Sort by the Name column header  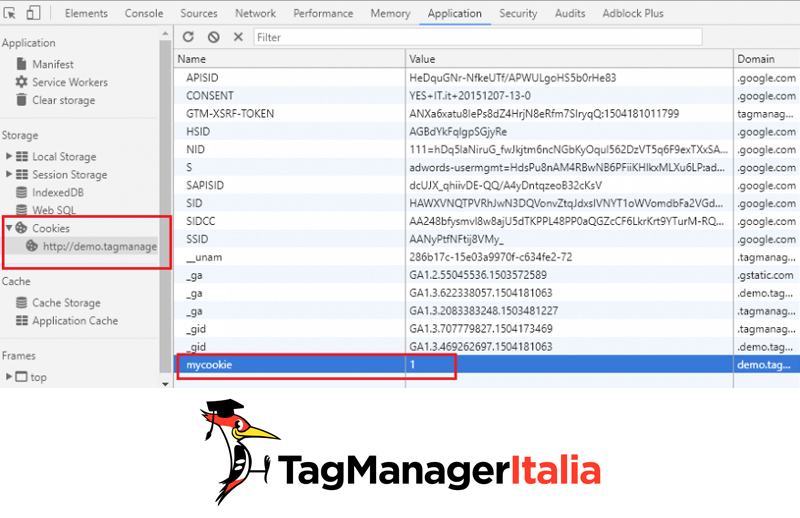[289, 59]
